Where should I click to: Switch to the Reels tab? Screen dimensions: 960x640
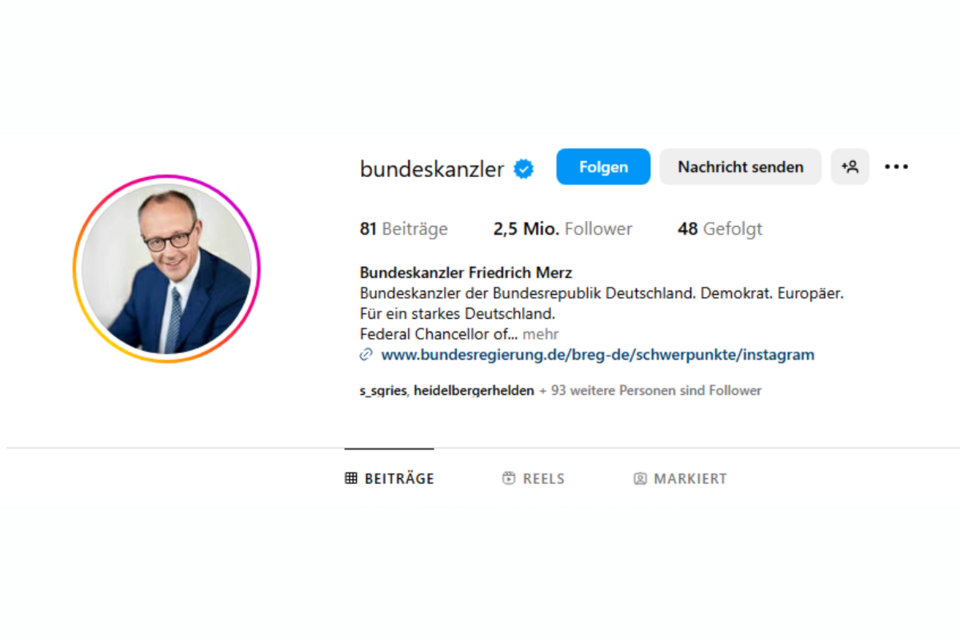pos(533,478)
